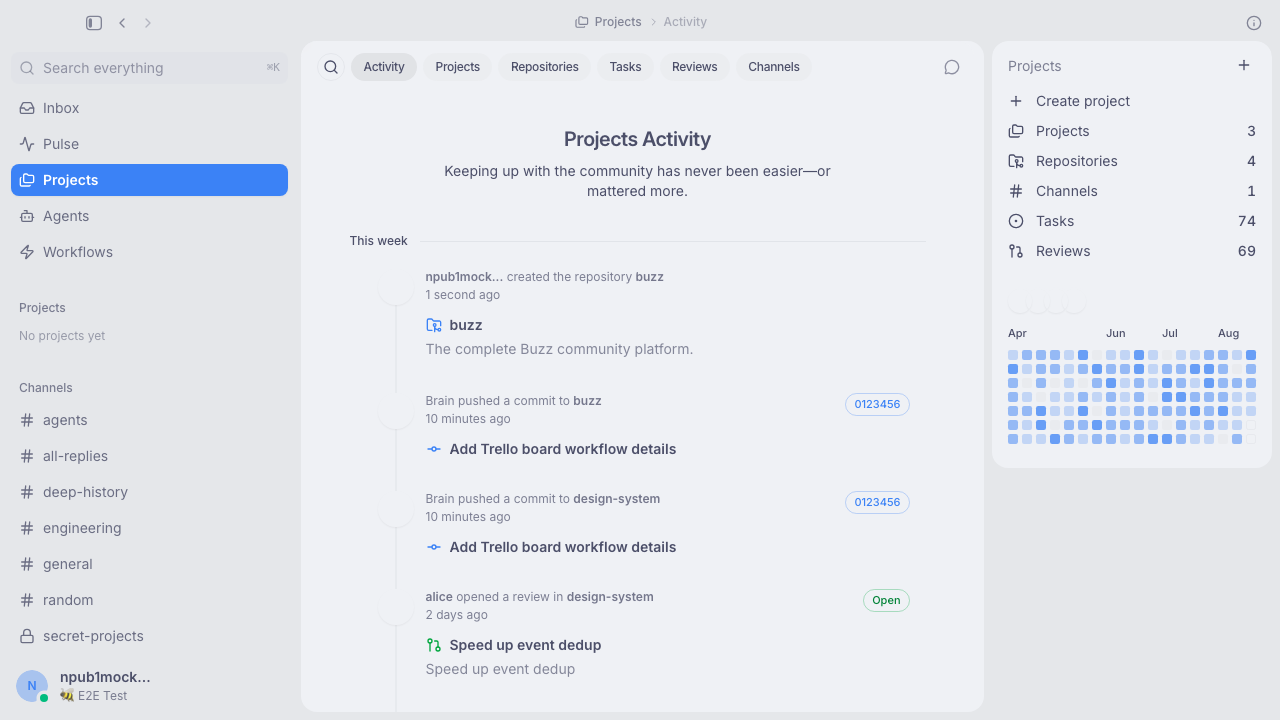Screen dimensions: 1280x720
Task: Open Agents in the sidebar
Action: [x=149, y=216]
